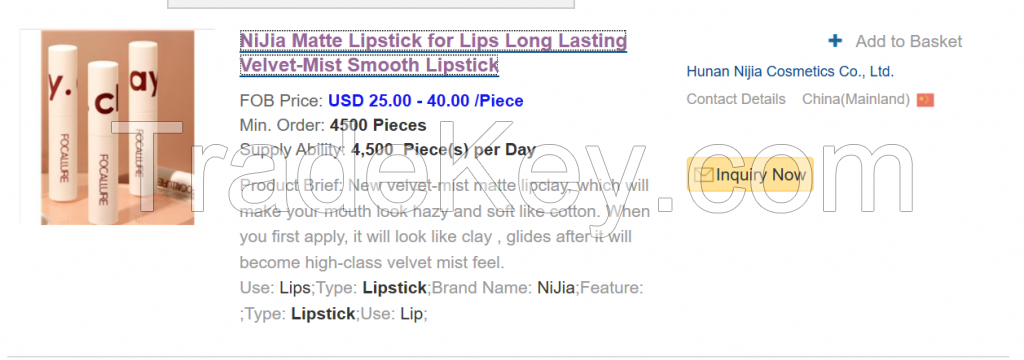
Task: Click the input box at the top edge
Action: (371, 4)
